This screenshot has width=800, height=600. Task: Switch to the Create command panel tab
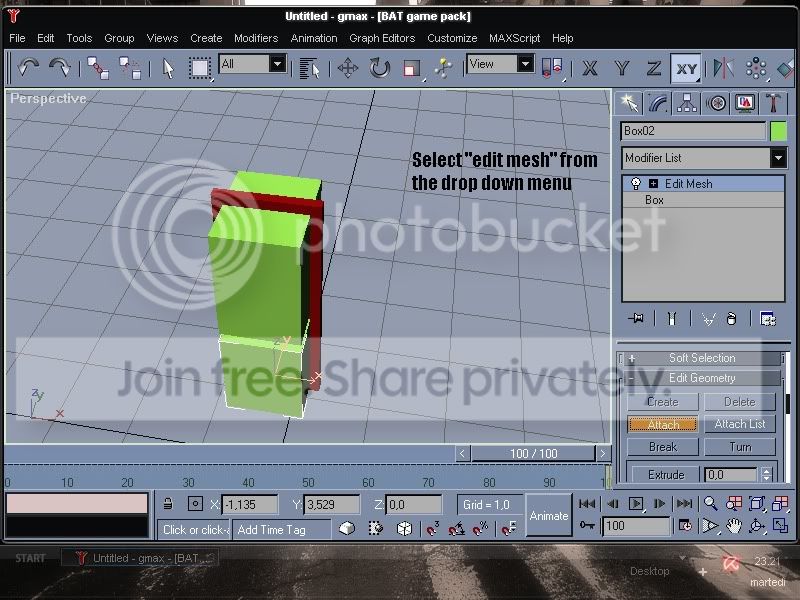pyautogui.click(x=628, y=103)
